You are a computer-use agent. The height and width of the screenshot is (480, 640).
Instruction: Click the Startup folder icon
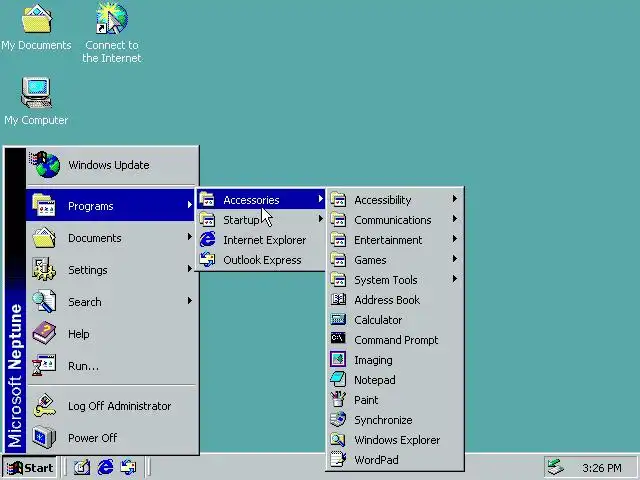coord(207,220)
